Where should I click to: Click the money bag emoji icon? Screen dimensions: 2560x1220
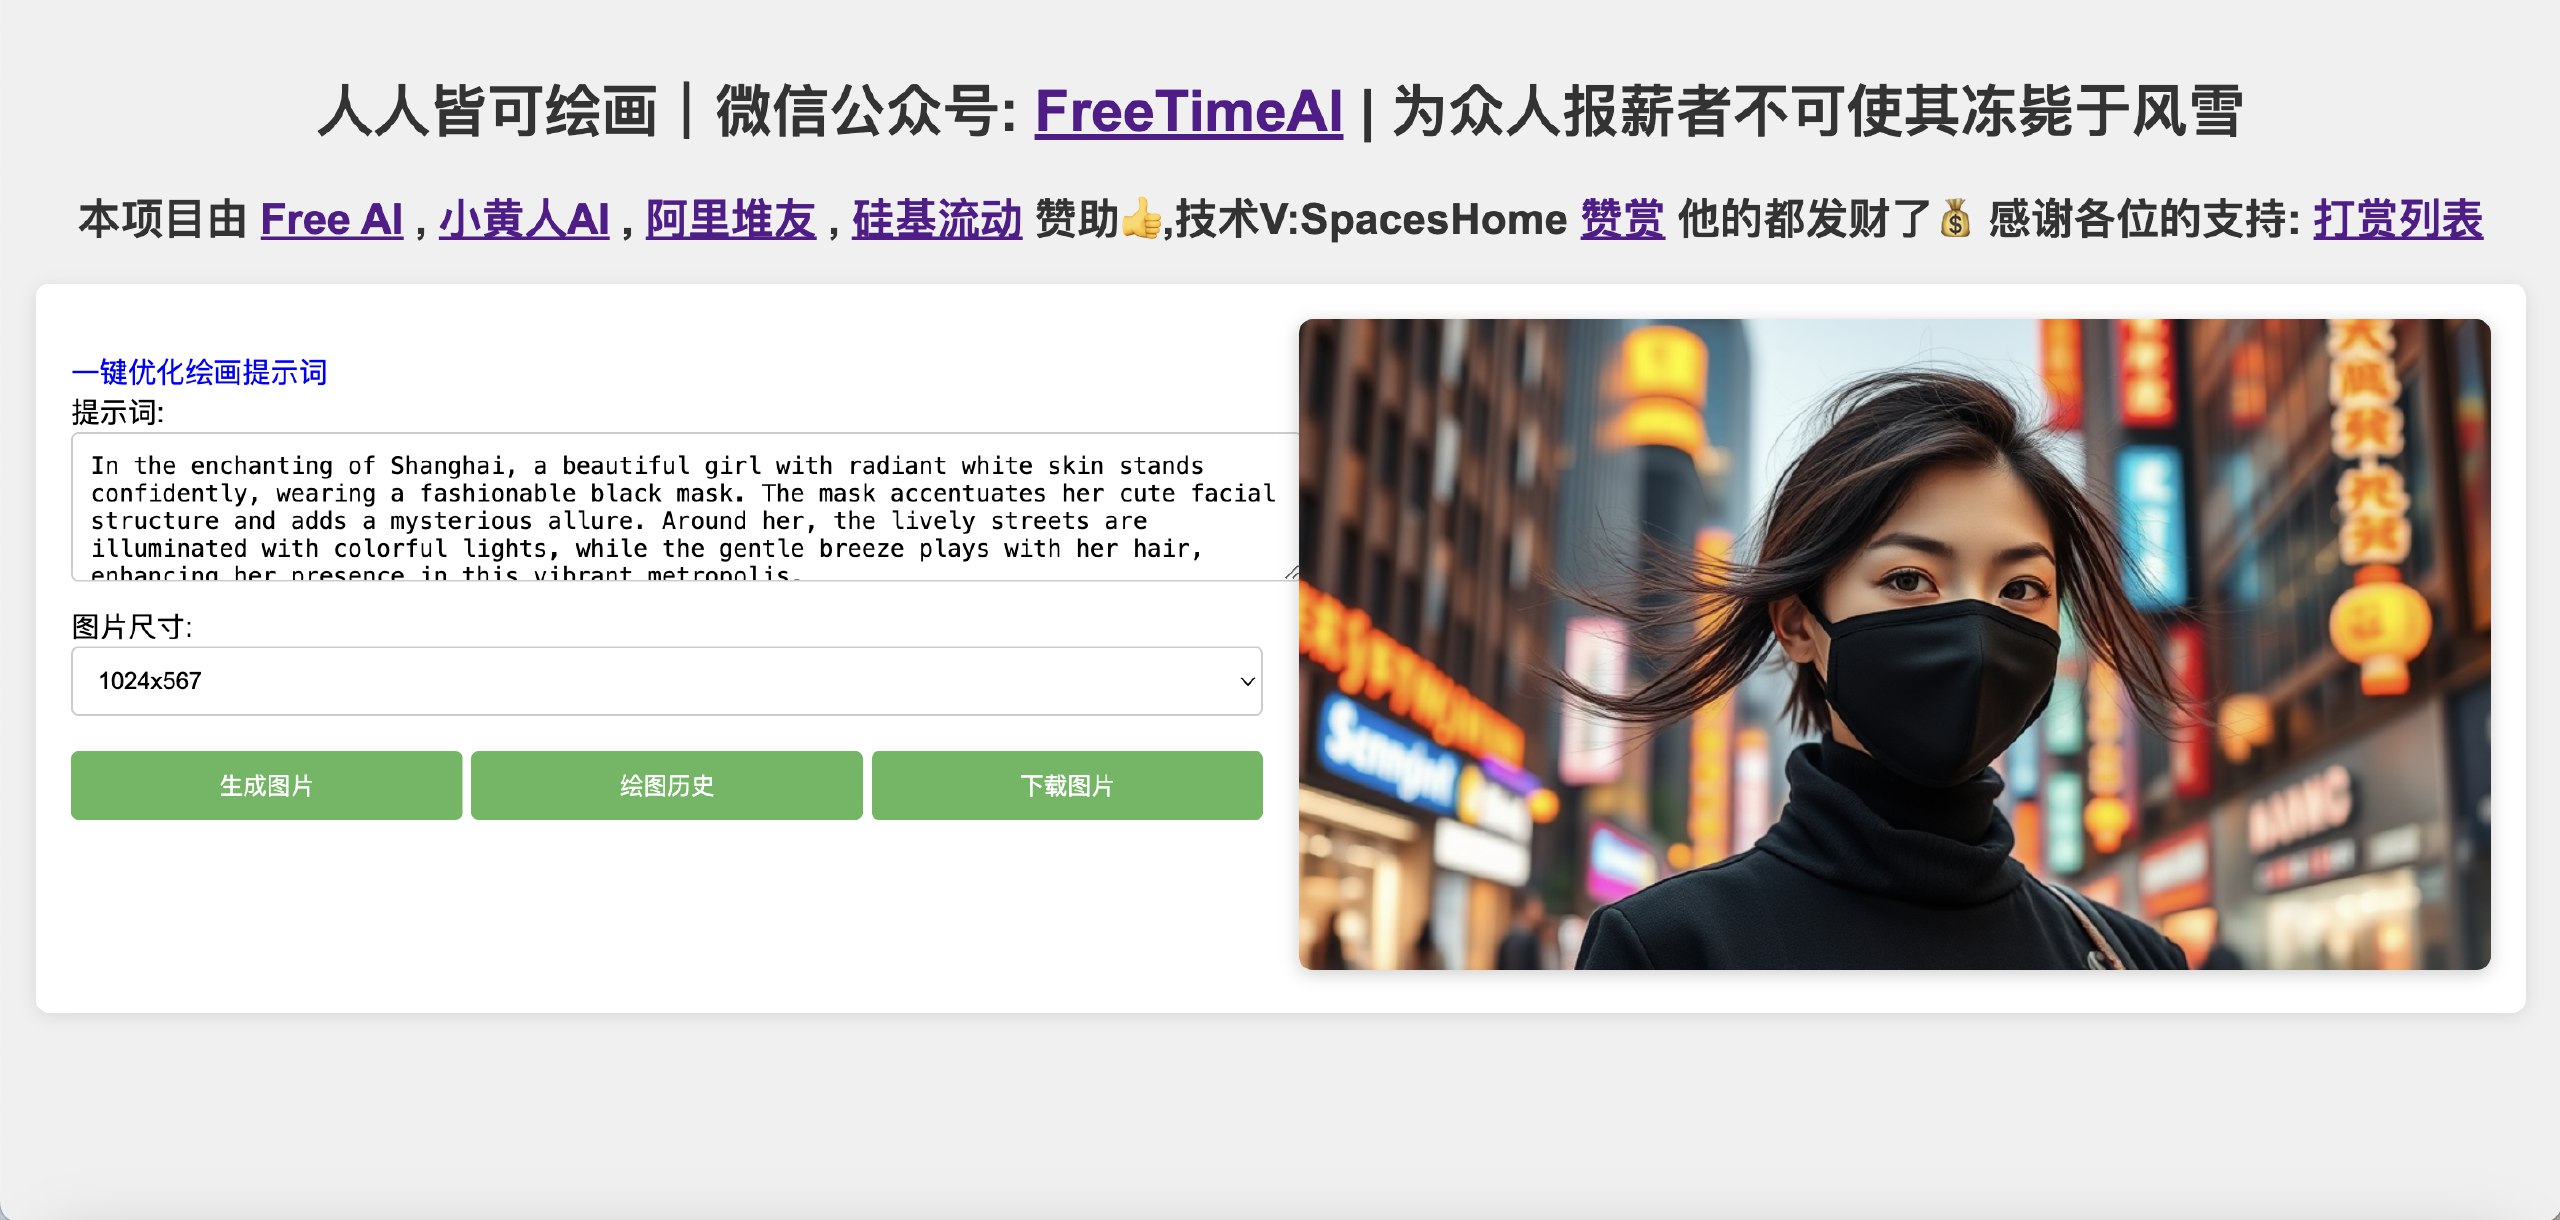(x=1954, y=219)
